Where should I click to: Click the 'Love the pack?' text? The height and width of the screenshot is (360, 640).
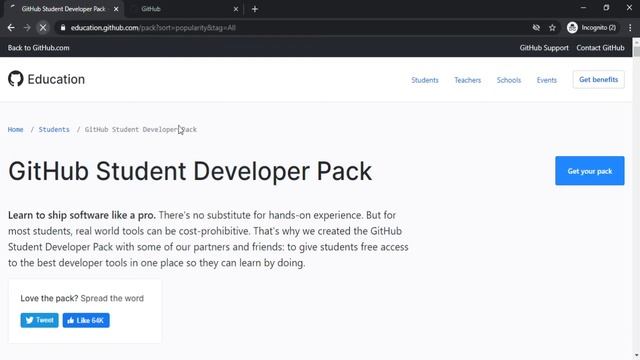[x=49, y=298]
